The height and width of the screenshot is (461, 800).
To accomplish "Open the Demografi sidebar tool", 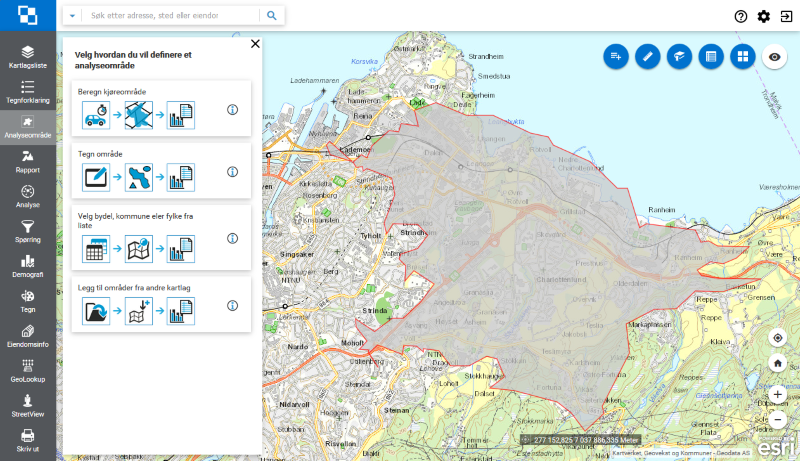I will [28, 266].
